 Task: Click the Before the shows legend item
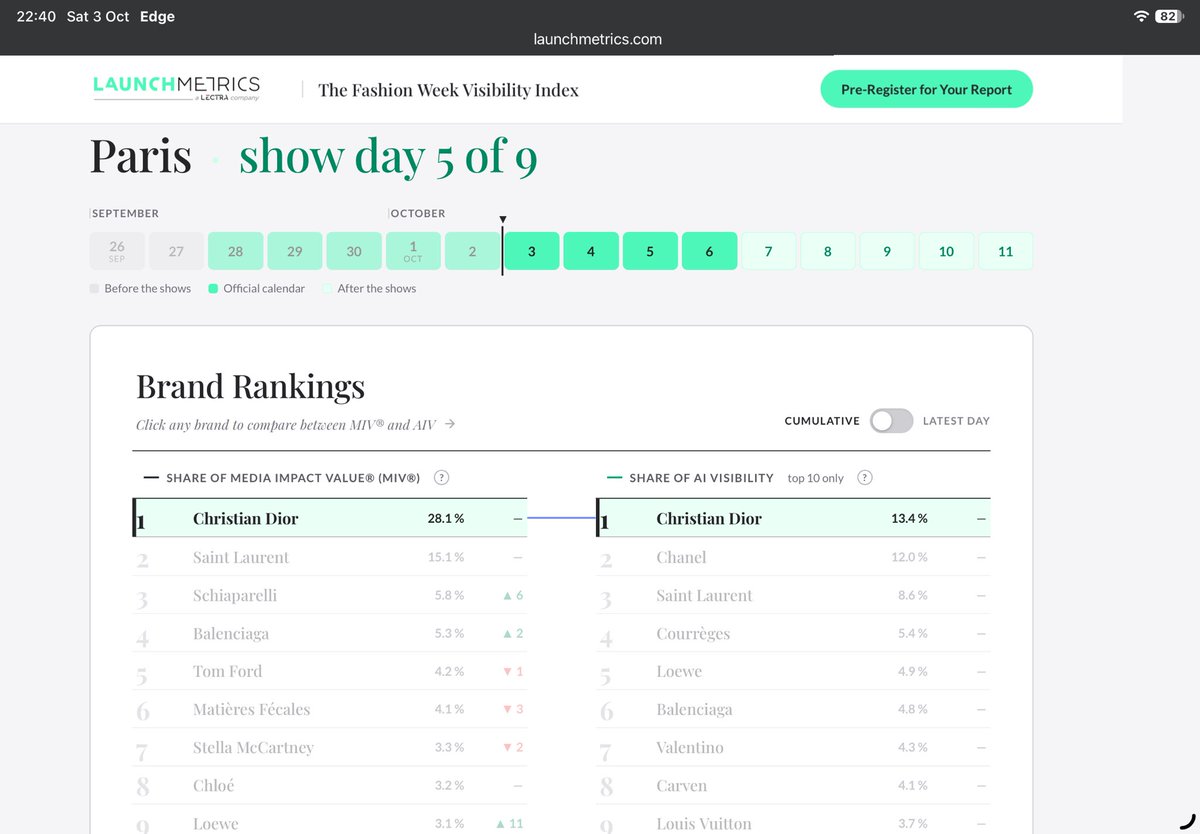(140, 288)
